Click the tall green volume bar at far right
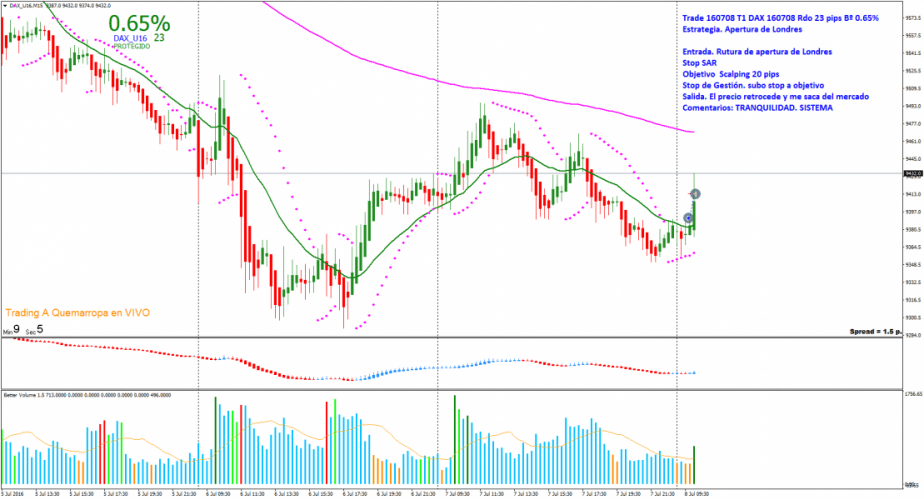Screen dimensions: 924x500 pyautogui.click(x=694, y=445)
